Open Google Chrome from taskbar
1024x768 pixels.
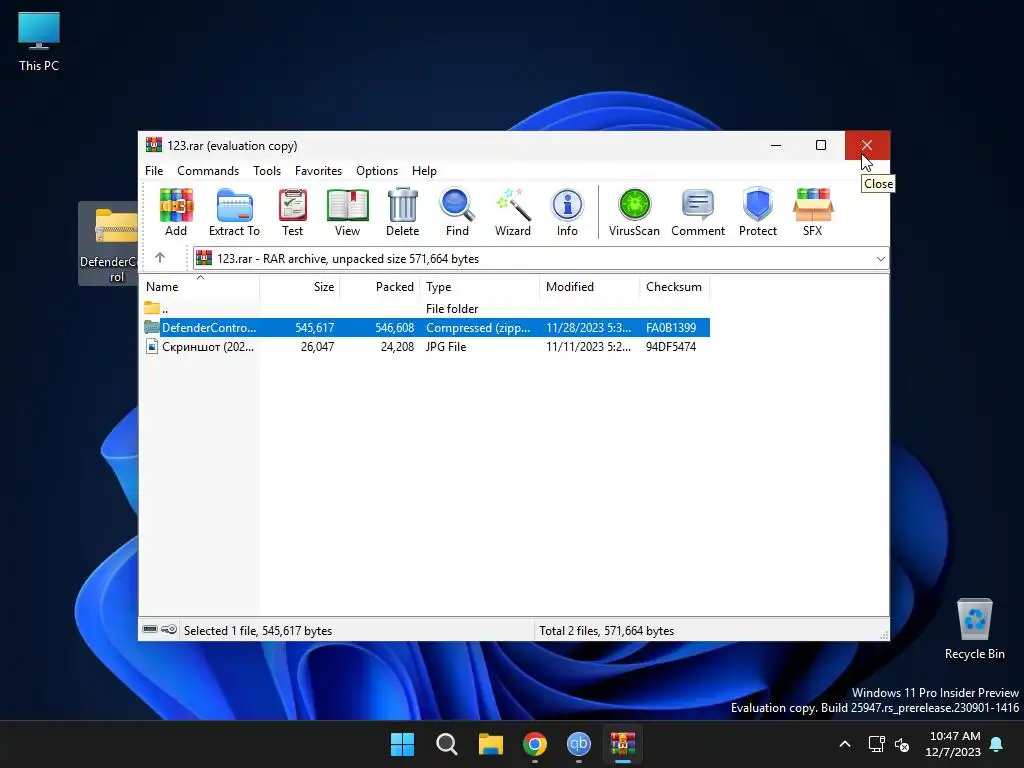point(535,744)
